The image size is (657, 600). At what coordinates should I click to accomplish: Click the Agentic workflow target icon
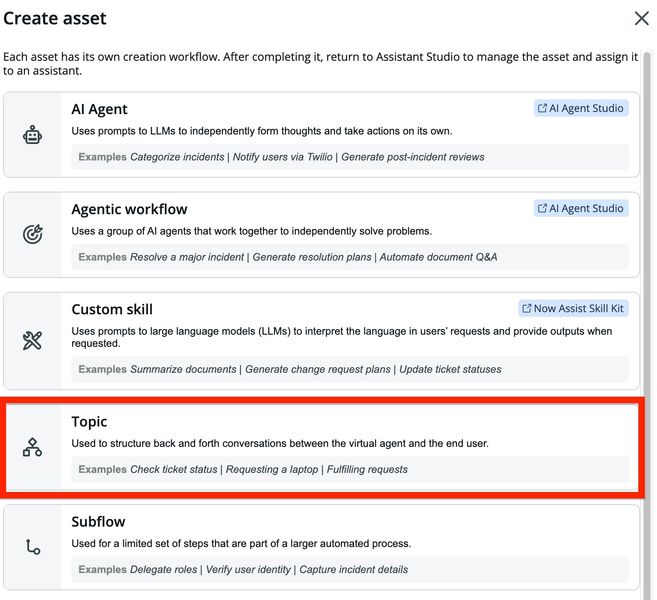tap(33, 235)
